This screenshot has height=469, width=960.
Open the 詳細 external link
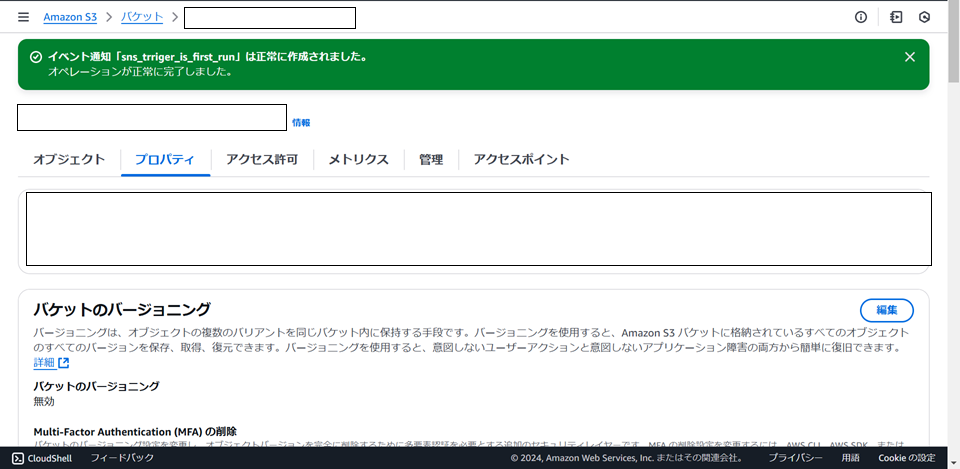click(x=51, y=363)
